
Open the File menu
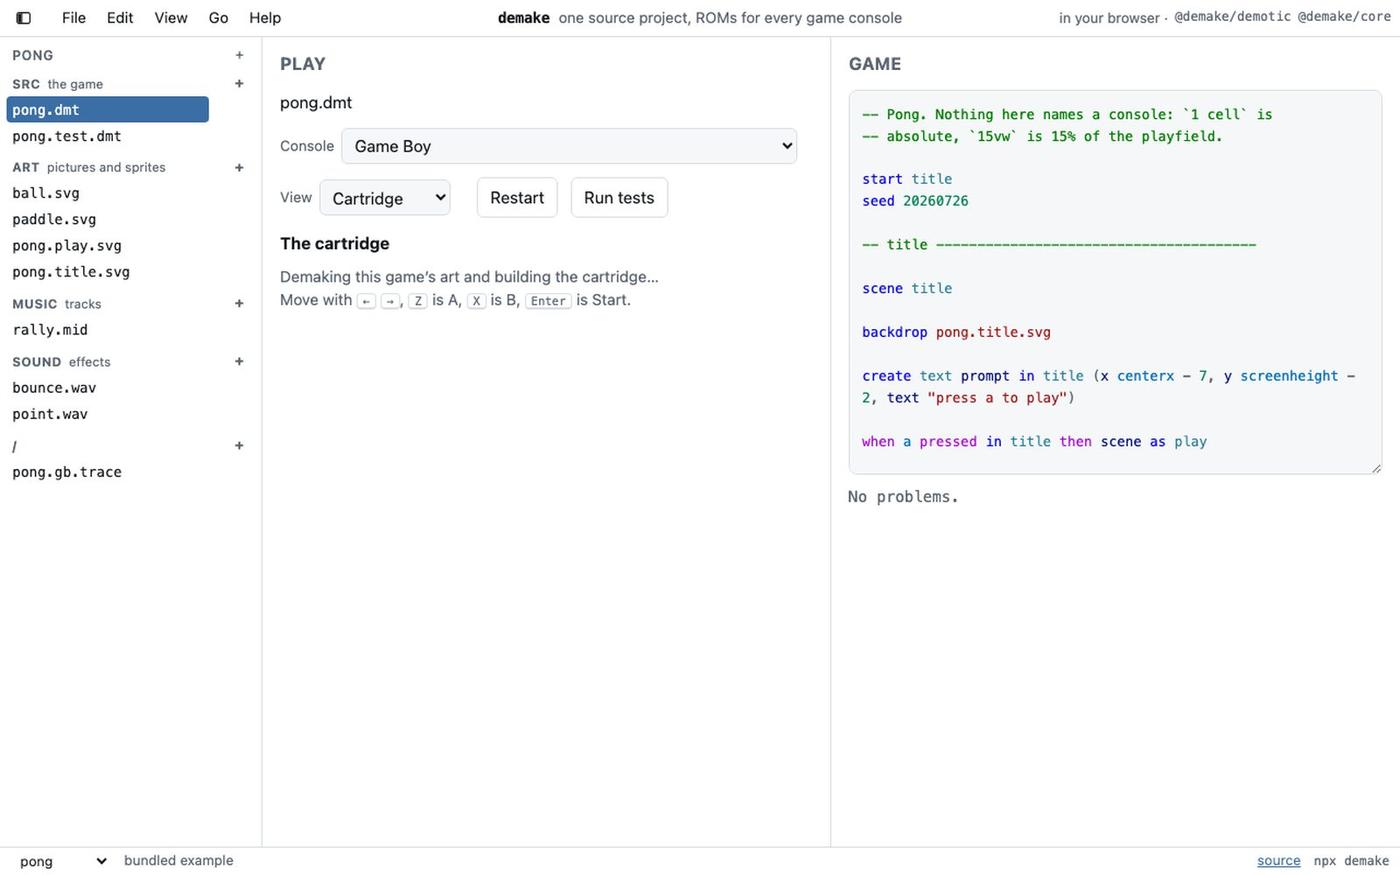[x=74, y=18]
